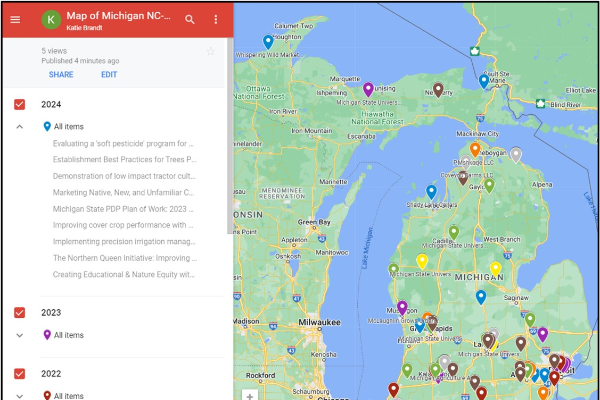Viewport: 600px width, 400px height.
Task: Click the Green Bay city label on map
Action: [314, 222]
